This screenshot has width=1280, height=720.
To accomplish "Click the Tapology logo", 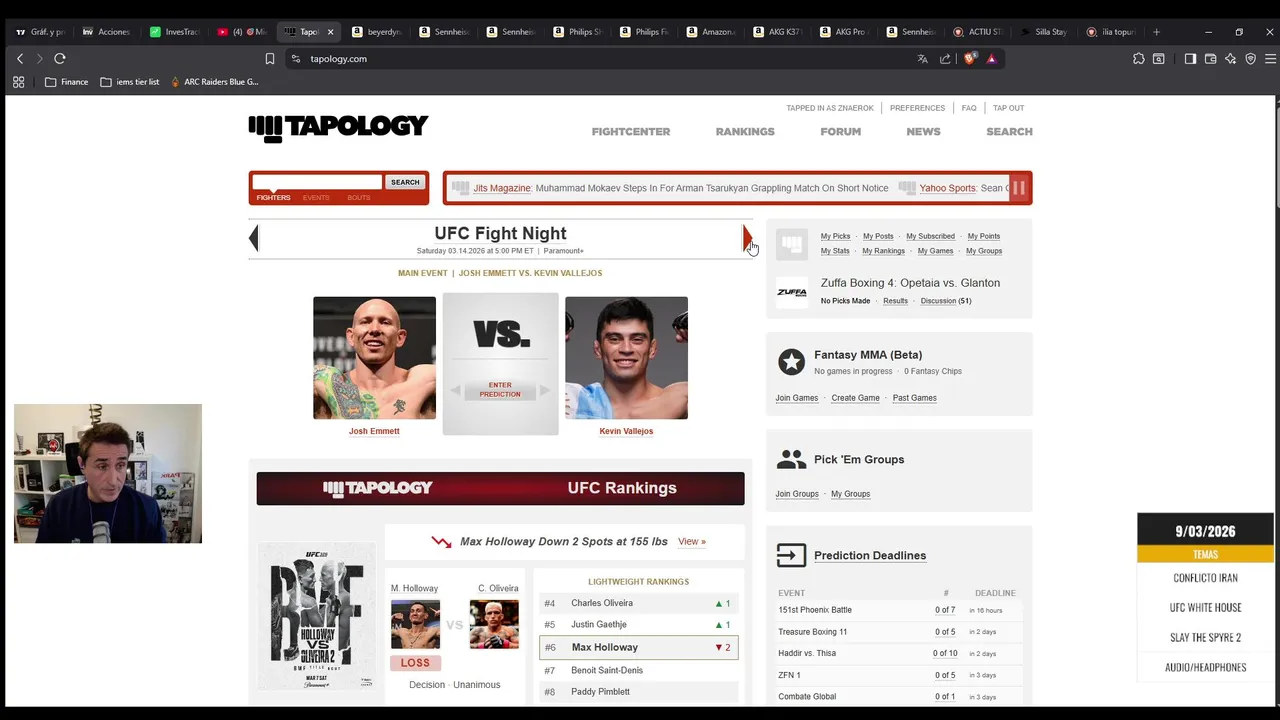I will pyautogui.click(x=338, y=127).
